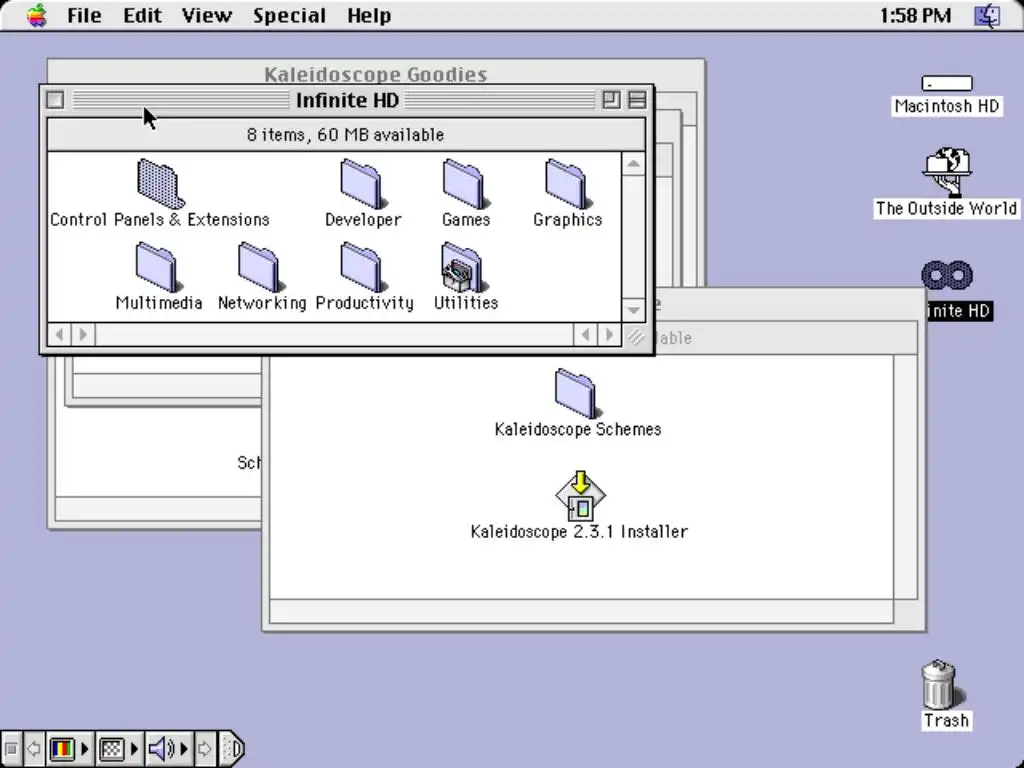Open the Edit menu
Viewport: 1024px width, 768px height.
[x=142, y=15]
